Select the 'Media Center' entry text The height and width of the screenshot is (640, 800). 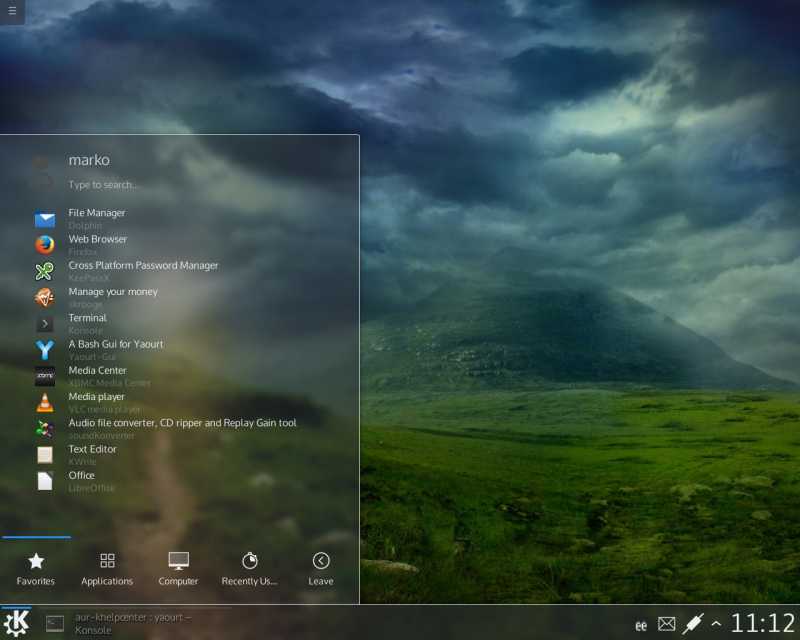pos(97,370)
